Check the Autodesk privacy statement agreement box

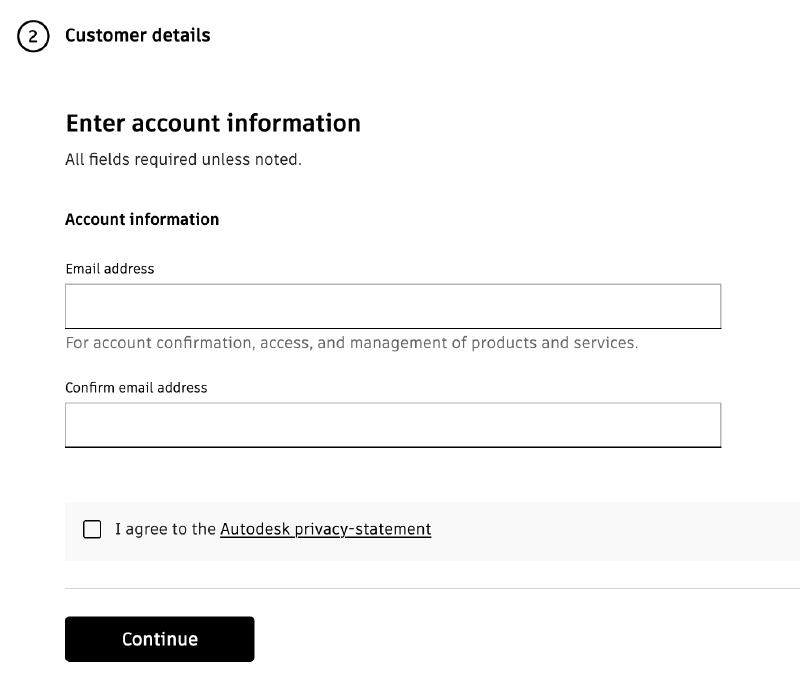pos(90,528)
